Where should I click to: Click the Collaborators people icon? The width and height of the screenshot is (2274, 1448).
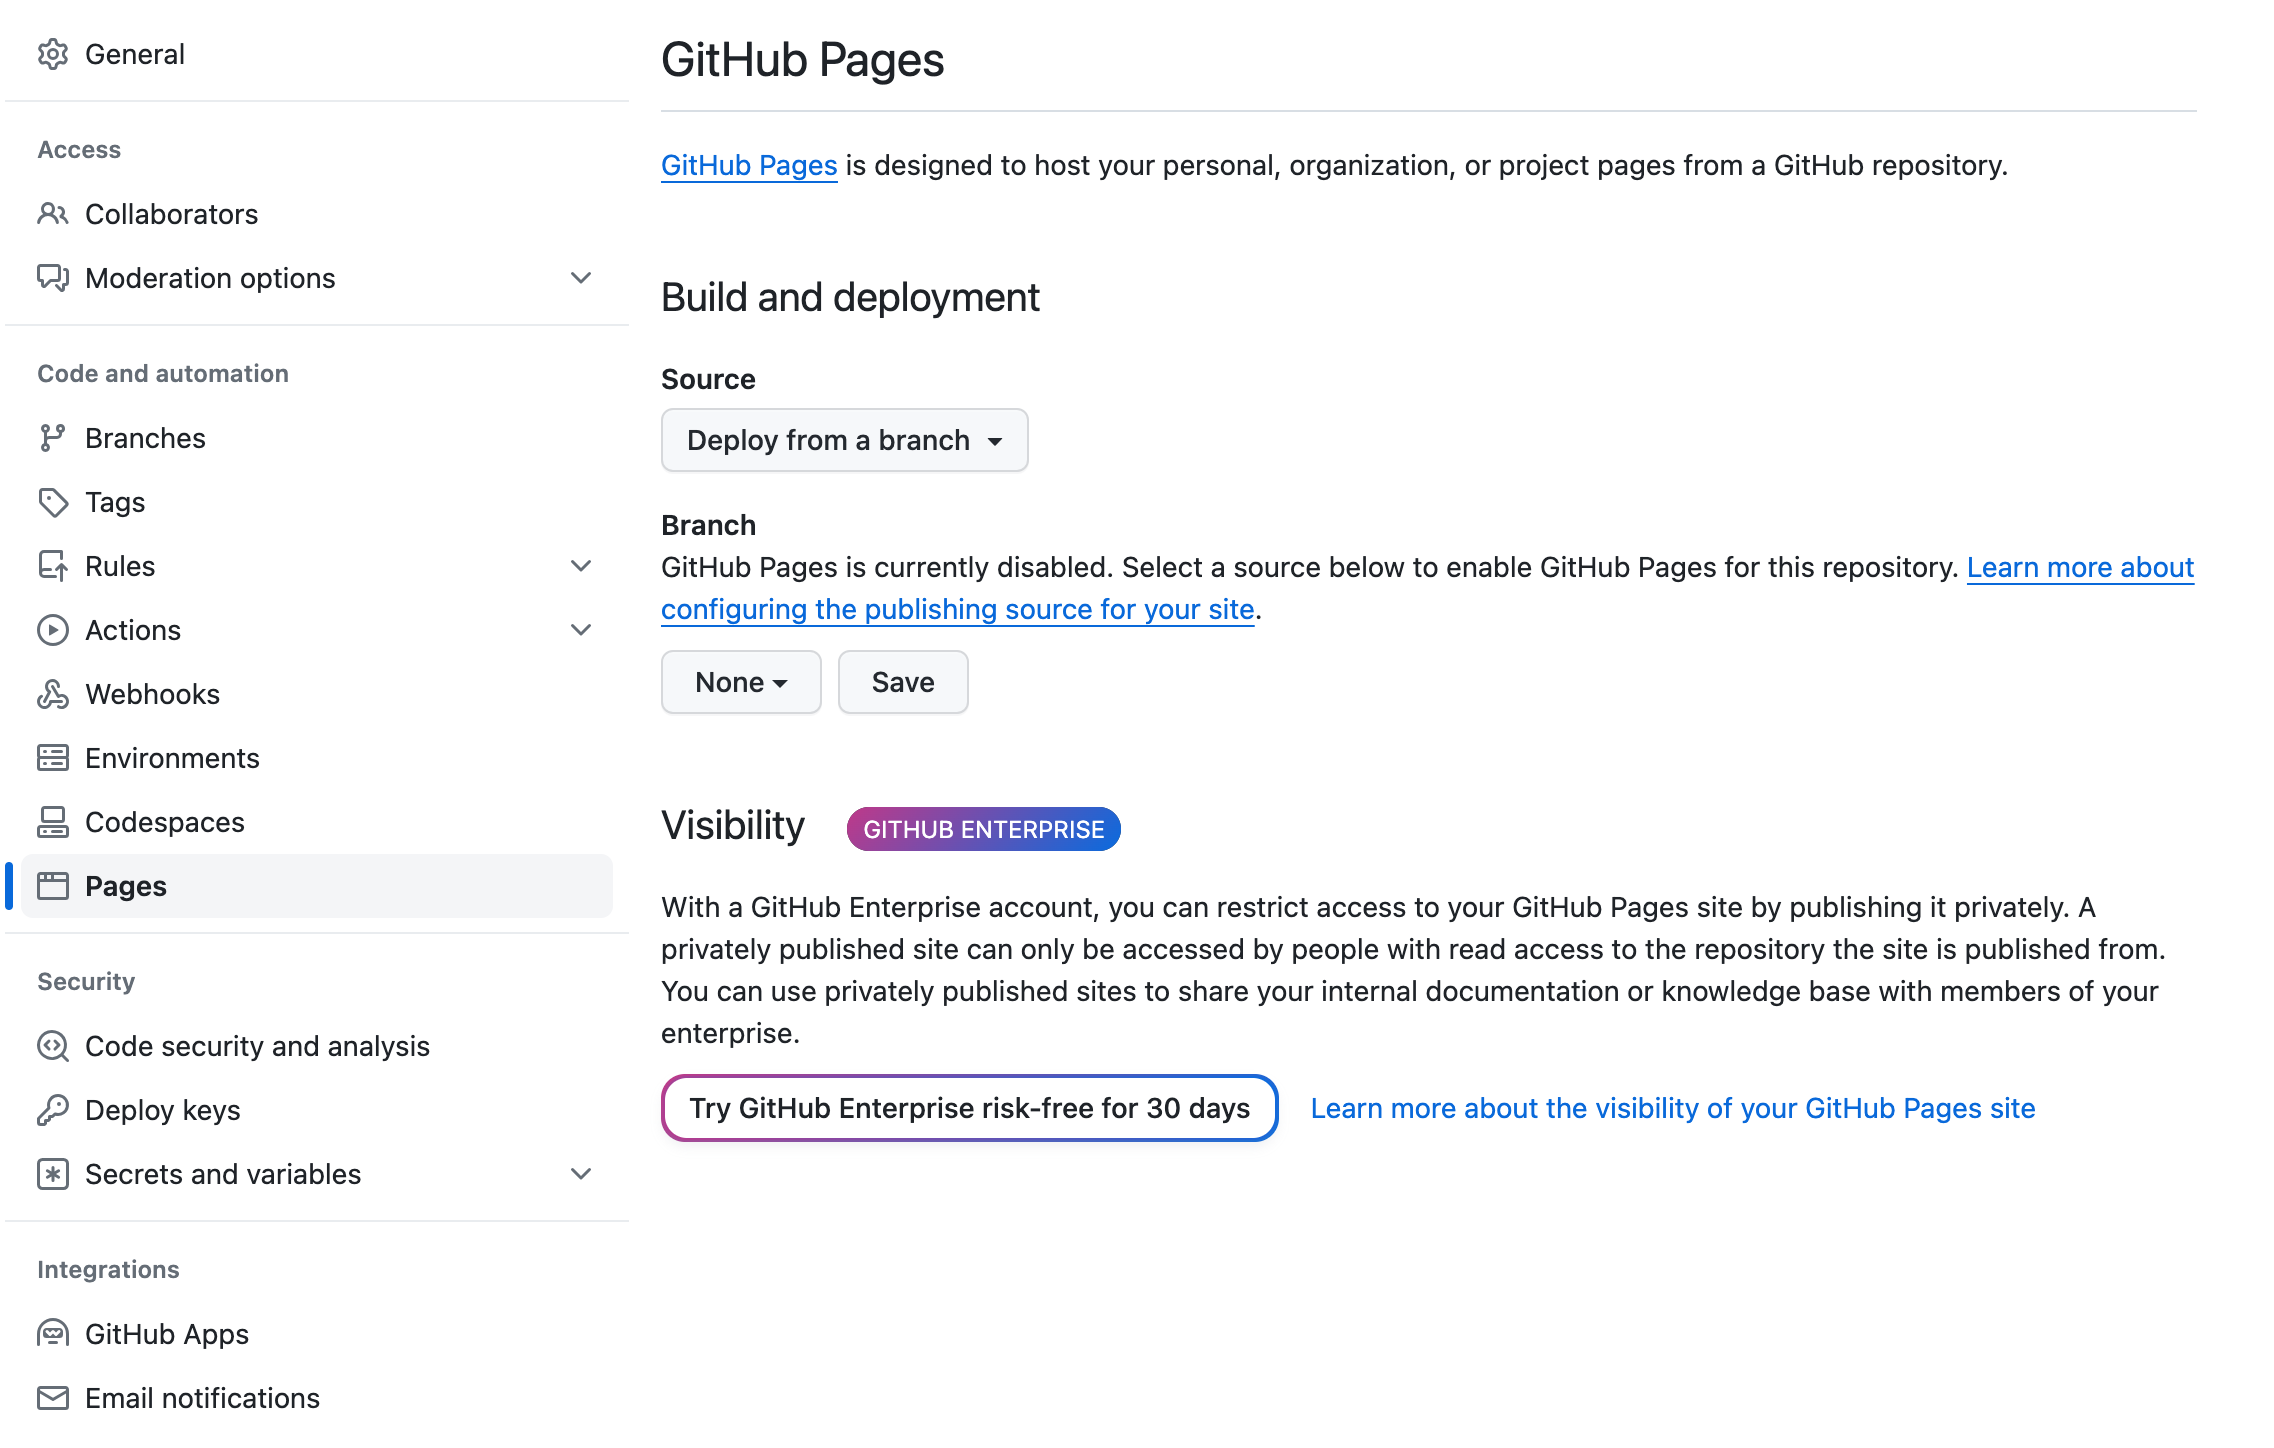(53, 214)
